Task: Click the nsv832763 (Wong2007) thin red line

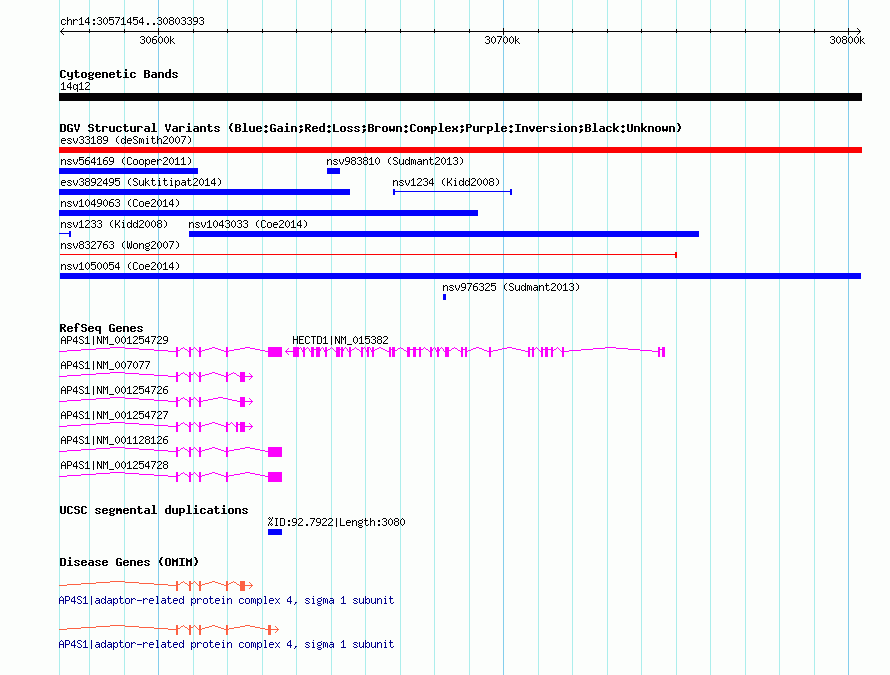Action: click(368, 255)
